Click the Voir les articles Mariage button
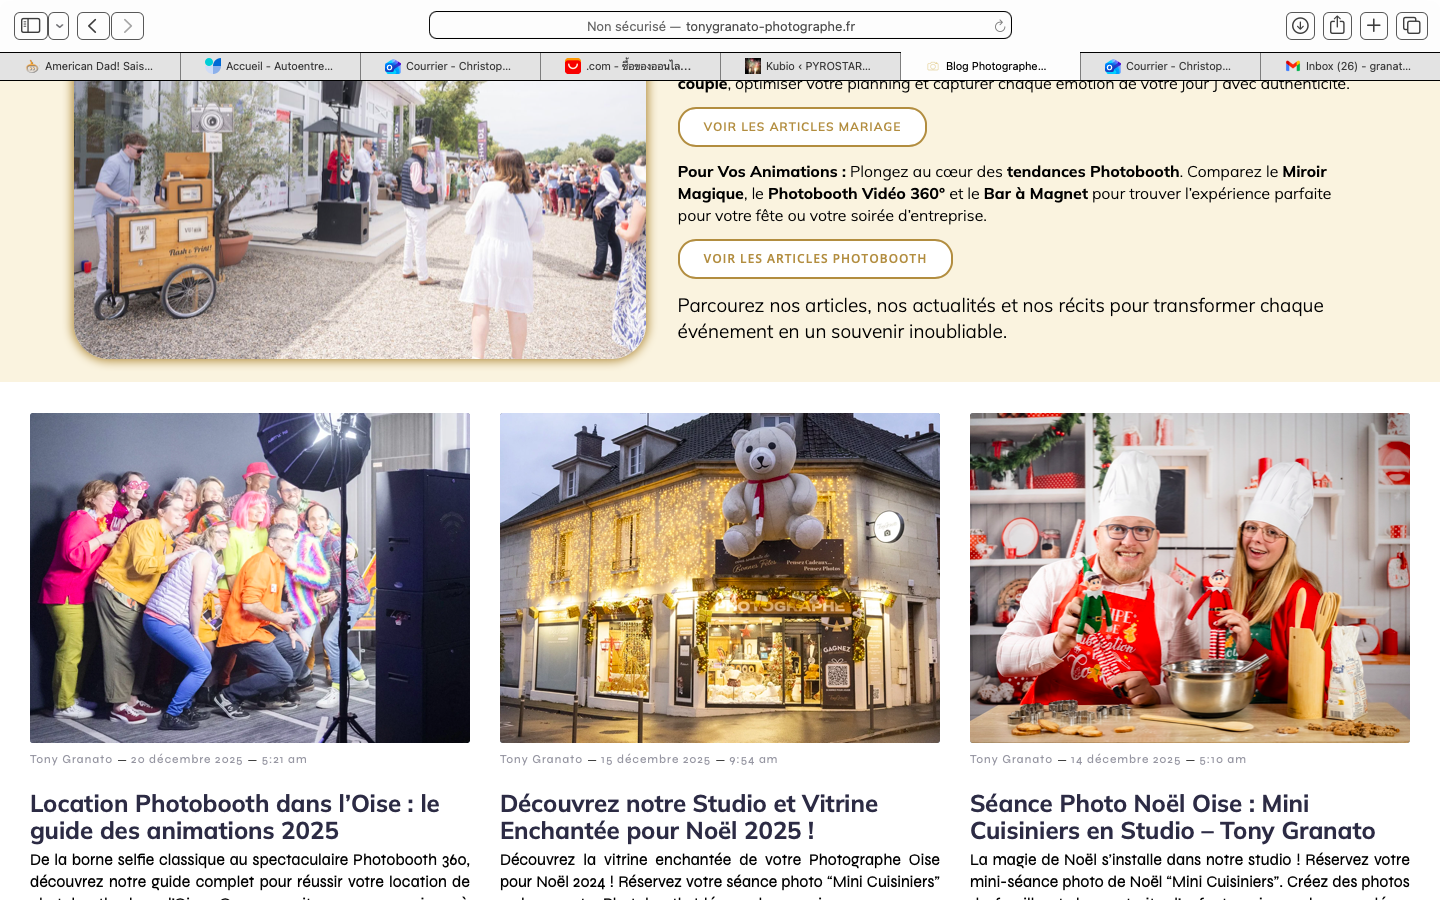The height and width of the screenshot is (900, 1440). pos(802,127)
